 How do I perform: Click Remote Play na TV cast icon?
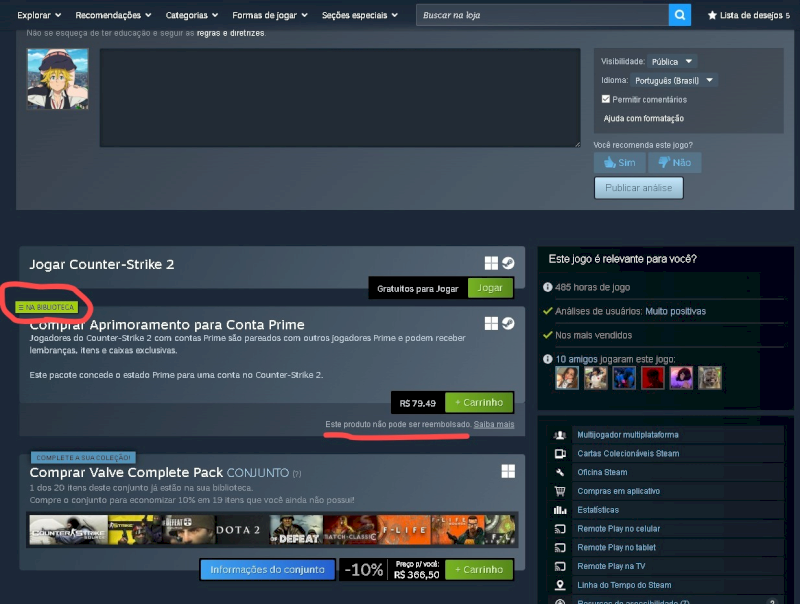(560, 566)
